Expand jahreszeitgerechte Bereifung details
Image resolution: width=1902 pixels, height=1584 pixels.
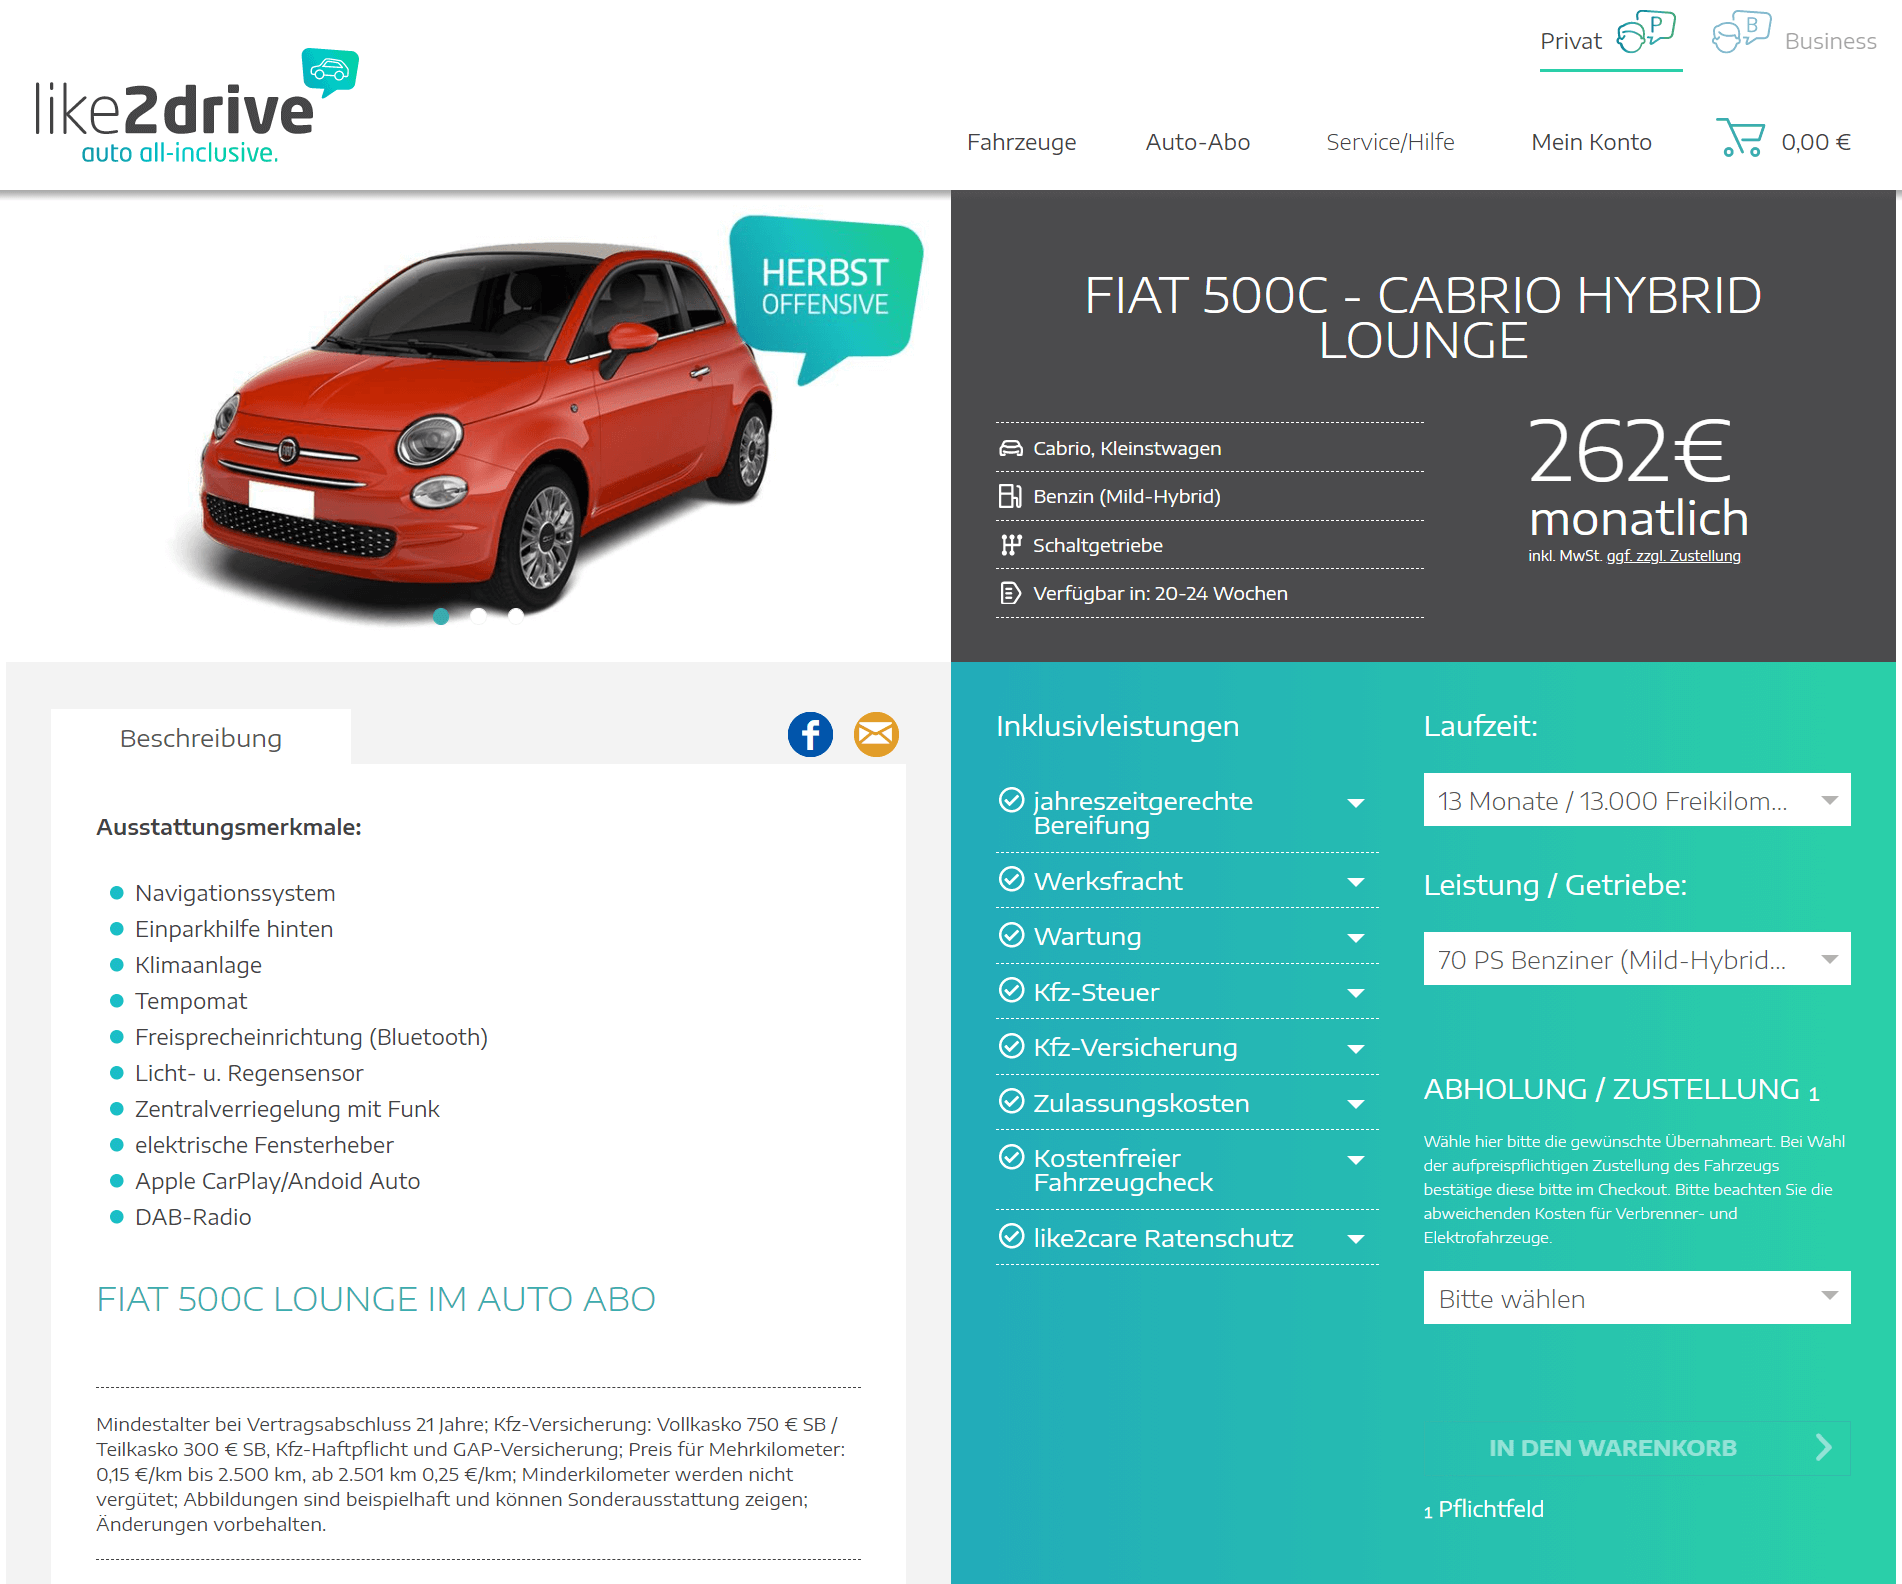click(1356, 803)
